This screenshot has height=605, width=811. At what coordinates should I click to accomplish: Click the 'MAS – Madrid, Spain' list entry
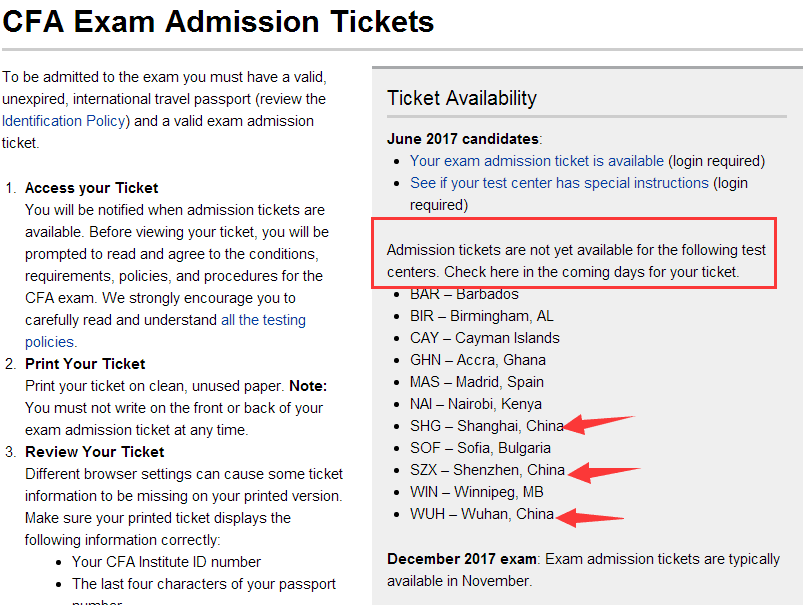[x=477, y=382]
